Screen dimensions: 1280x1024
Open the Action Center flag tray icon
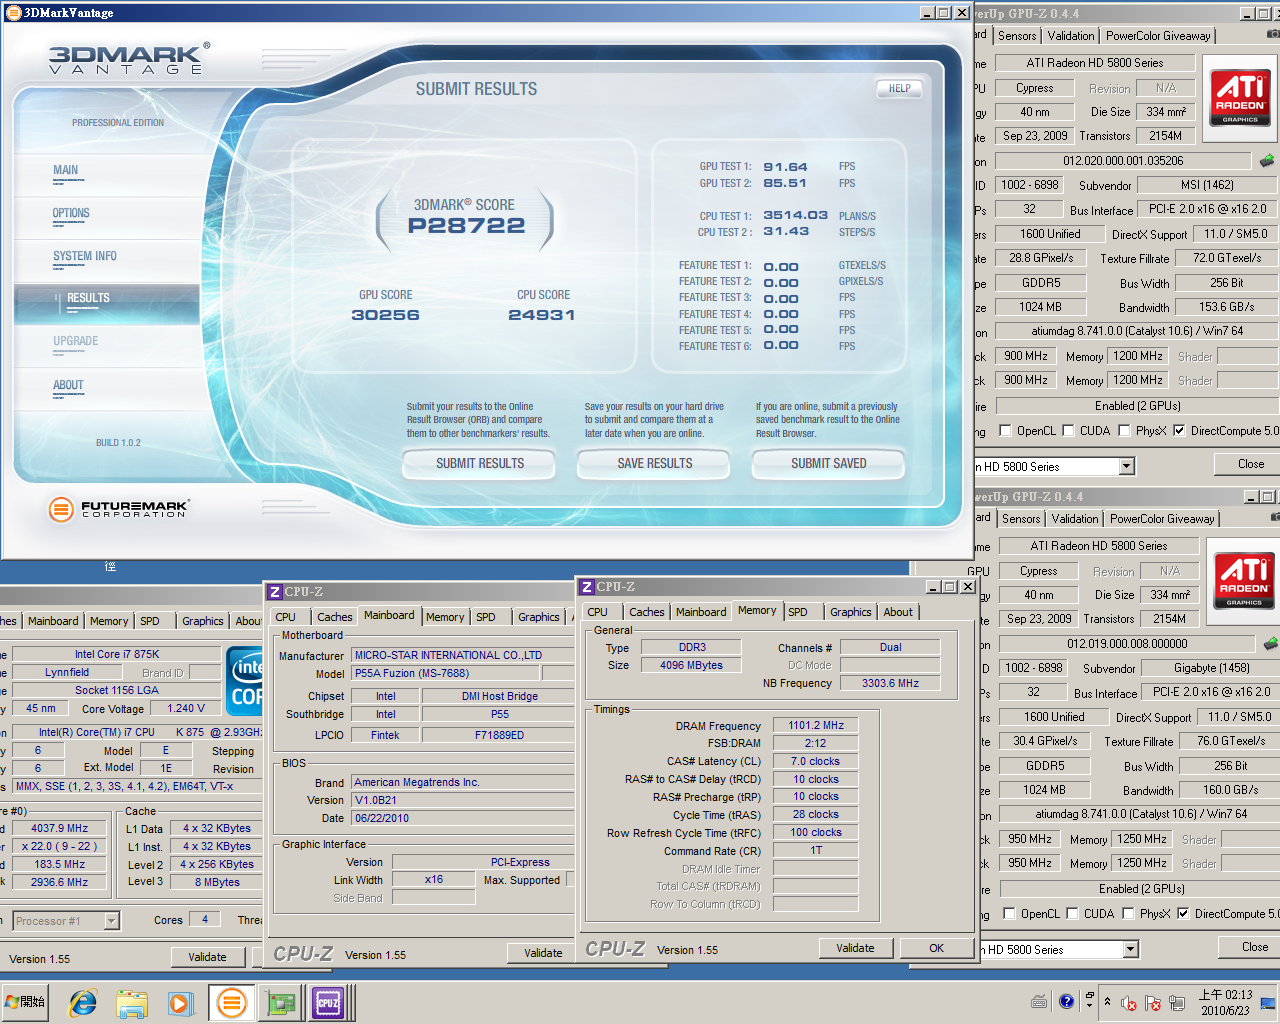click(1153, 1003)
